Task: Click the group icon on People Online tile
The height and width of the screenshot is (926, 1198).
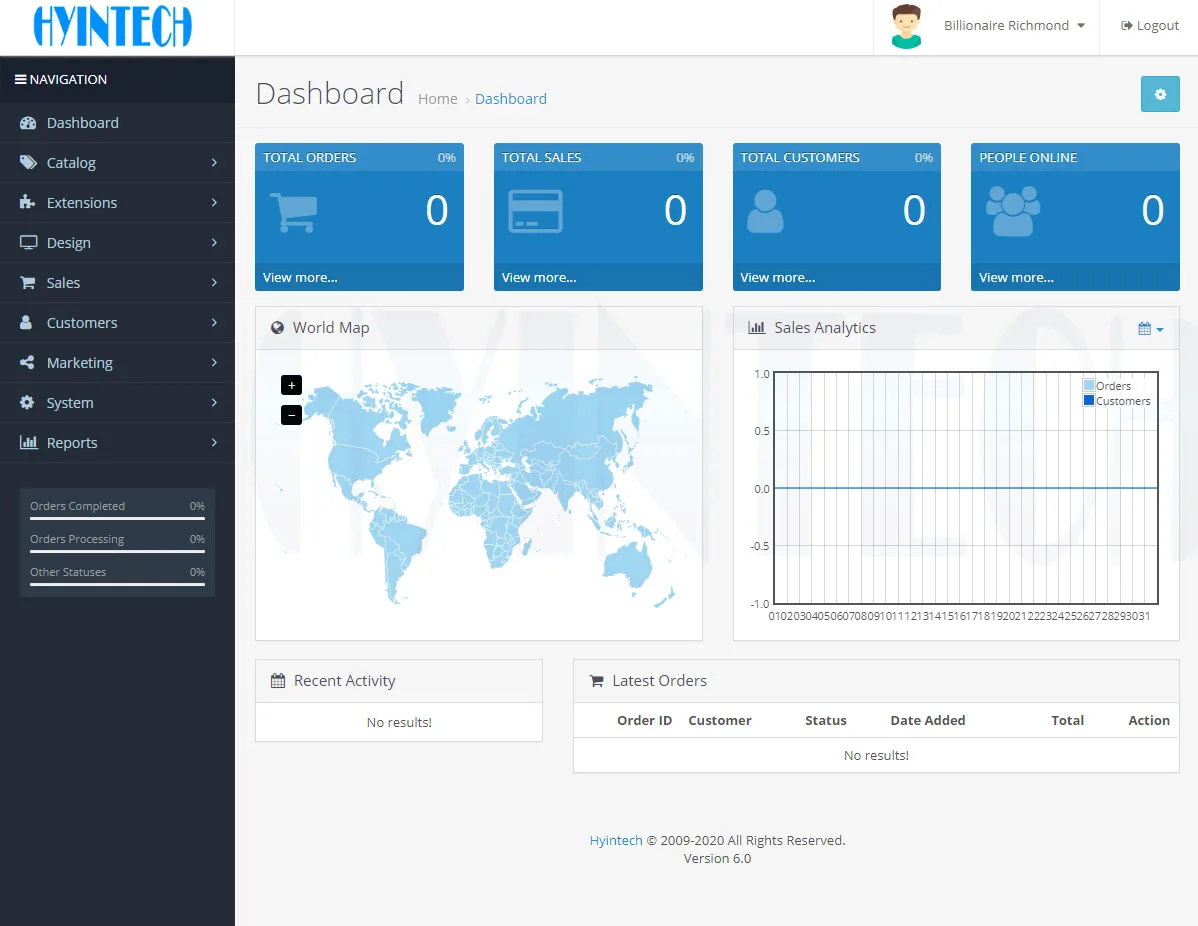Action: [1011, 210]
